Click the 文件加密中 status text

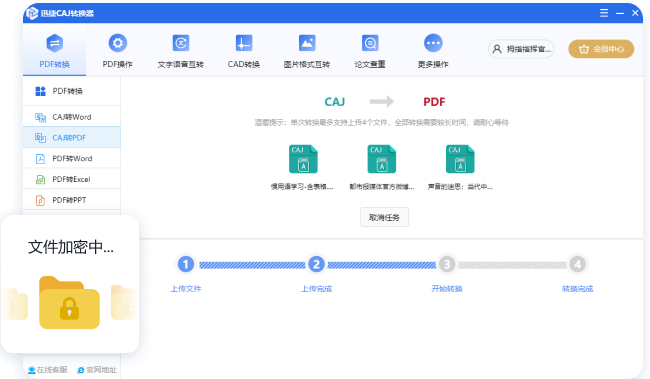71,247
